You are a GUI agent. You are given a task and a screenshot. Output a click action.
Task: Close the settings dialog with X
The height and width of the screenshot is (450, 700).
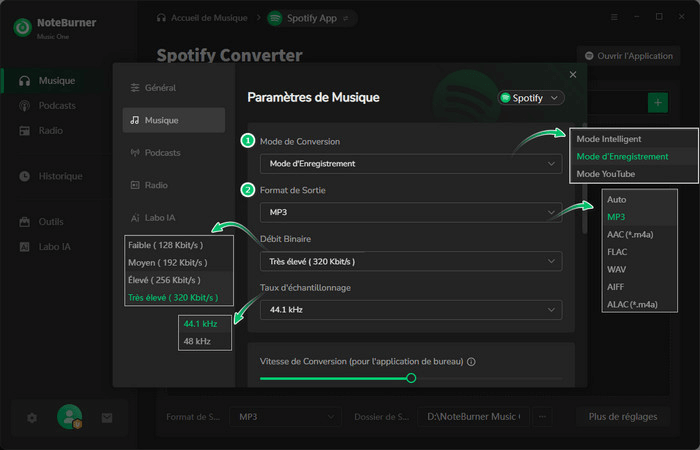tap(573, 75)
